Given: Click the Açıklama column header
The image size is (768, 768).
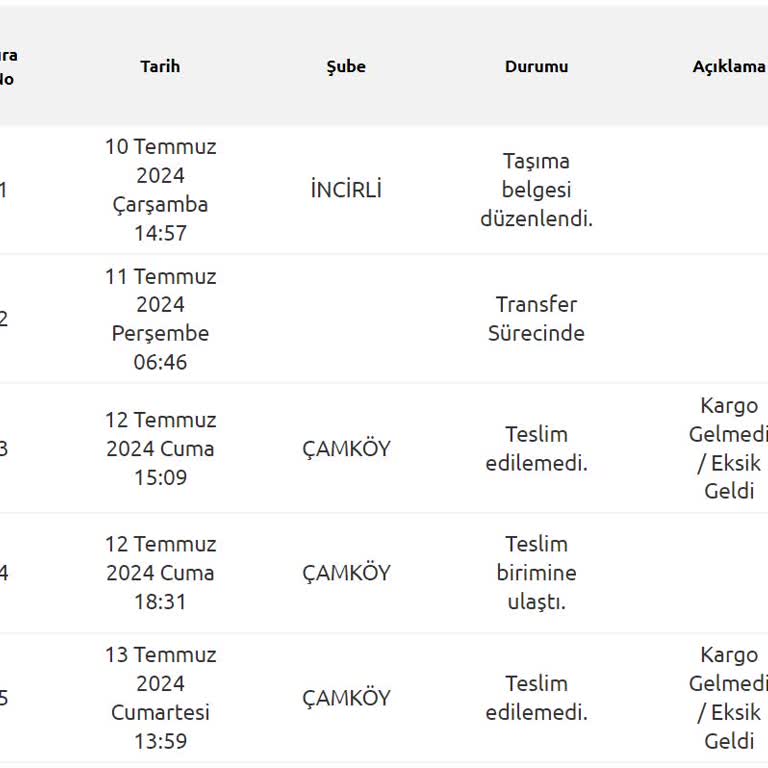Looking at the screenshot, I should pos(728,67).
